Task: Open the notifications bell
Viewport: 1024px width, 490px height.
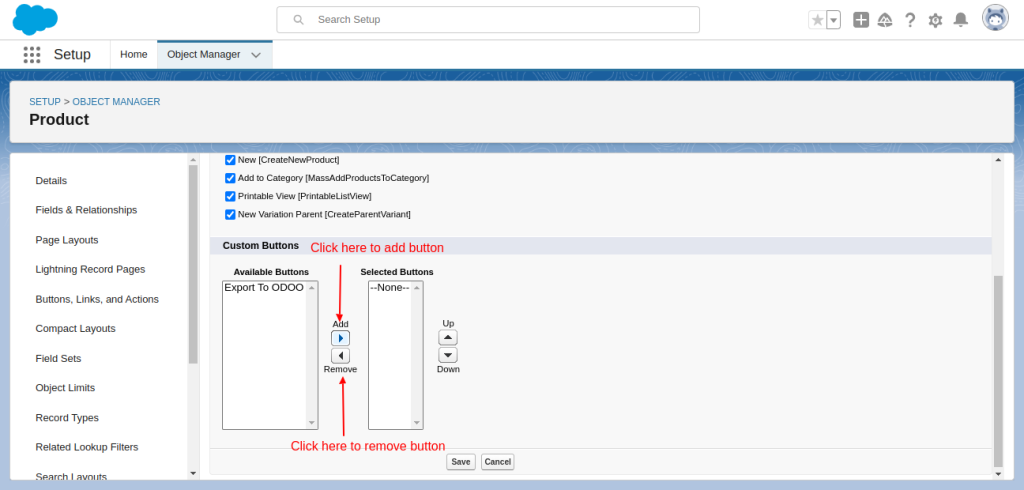Action: pos(961,20)
